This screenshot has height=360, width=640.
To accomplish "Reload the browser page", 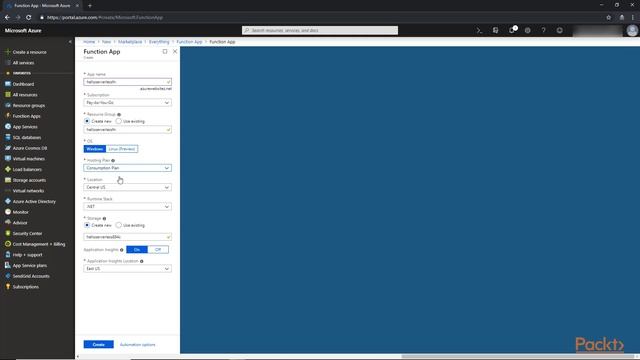I will point(29,18).
